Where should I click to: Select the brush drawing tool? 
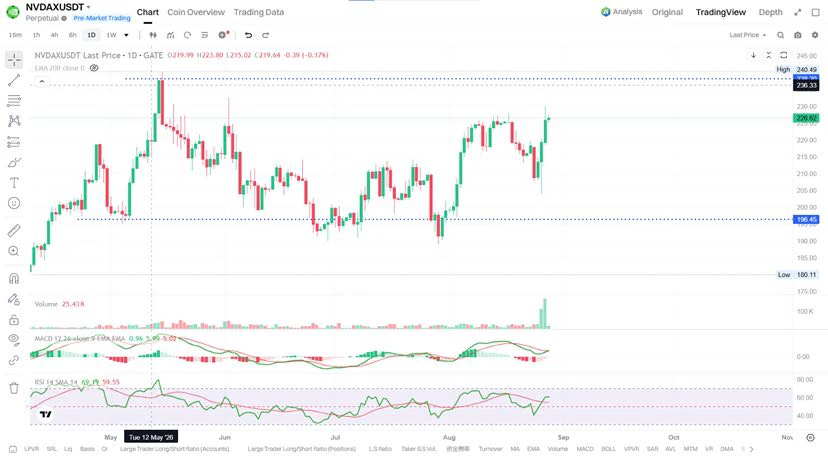point(14,162)
